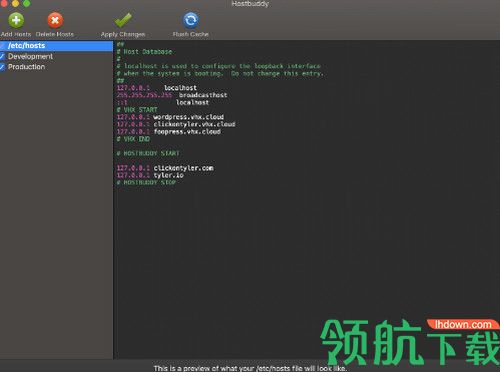
Task: Click the clickontyler.vhx.cloud host line
Action: (x=176, y=124)
